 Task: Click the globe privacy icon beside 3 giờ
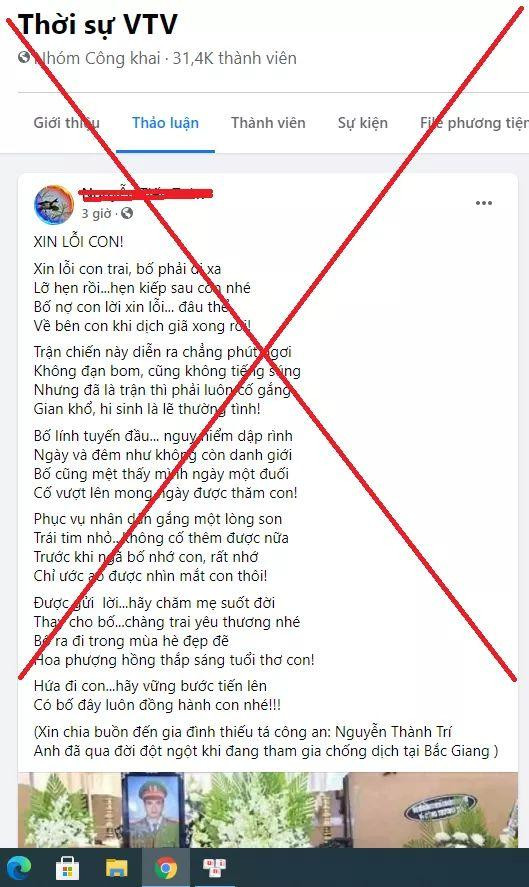pos(127,213)
